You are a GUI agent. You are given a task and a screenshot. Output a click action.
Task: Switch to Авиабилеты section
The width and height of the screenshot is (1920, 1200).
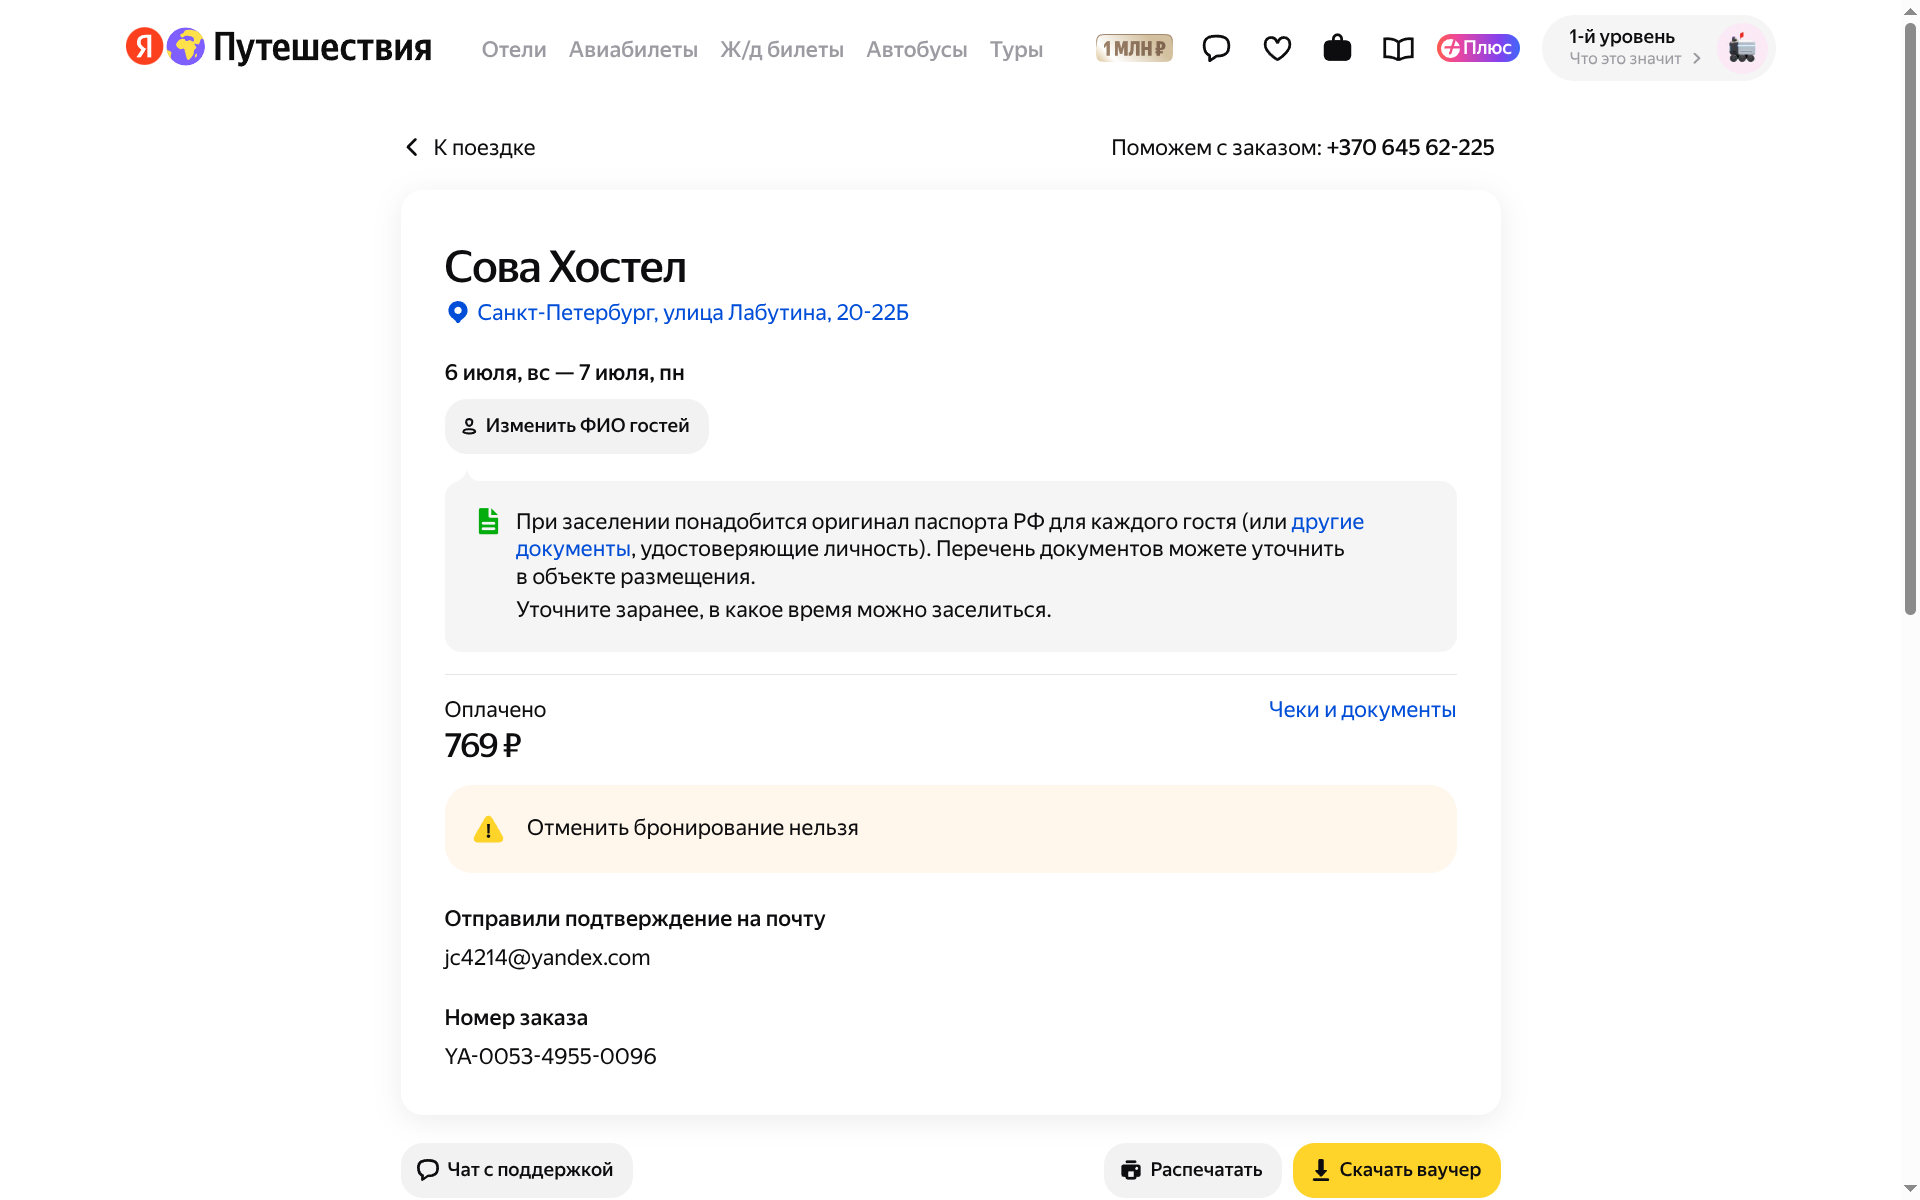[x=633, y=49]
